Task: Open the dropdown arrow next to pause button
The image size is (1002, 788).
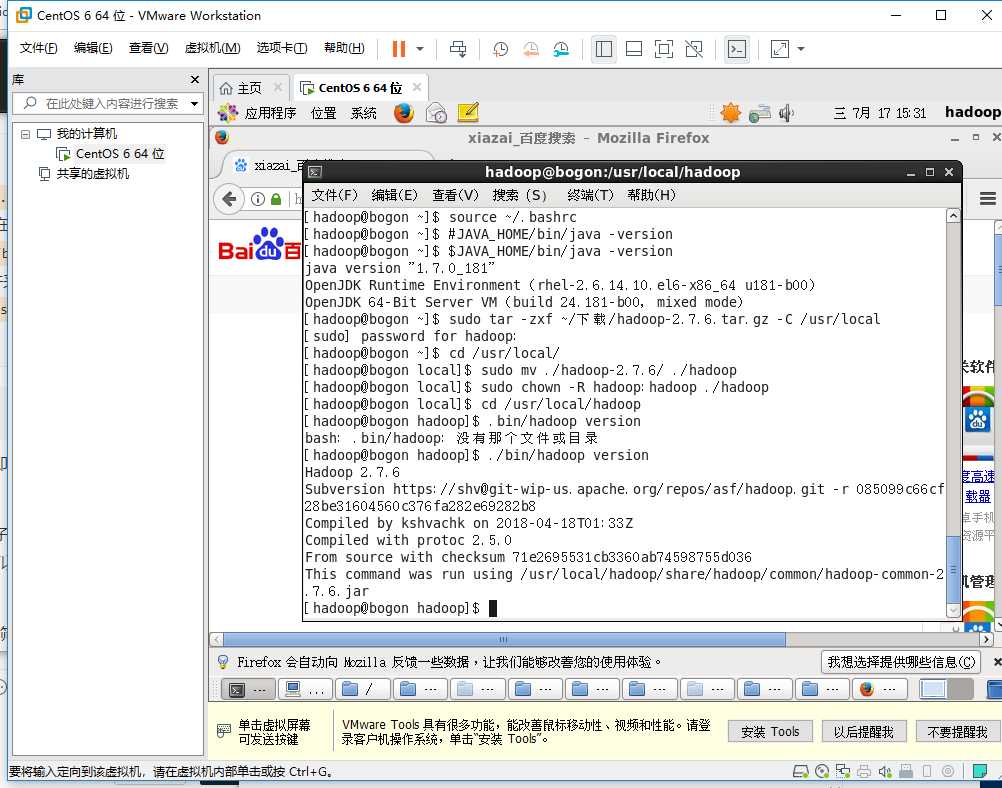Action: (420, 49)
